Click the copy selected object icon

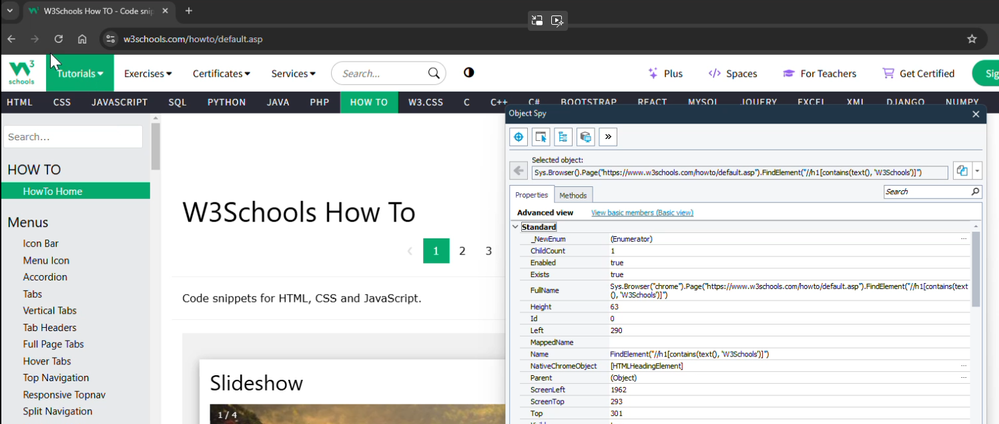point(961,171)
